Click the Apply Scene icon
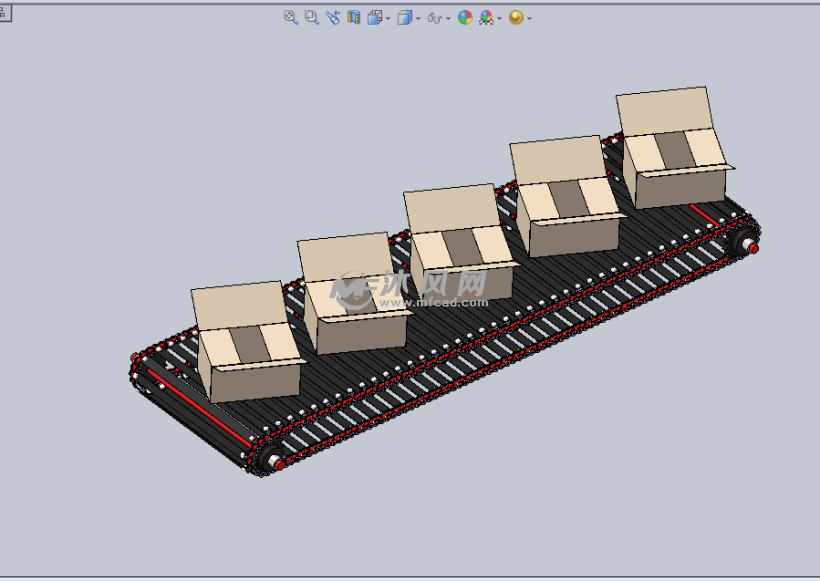820x581 pixels. click(x=486, y=18)
